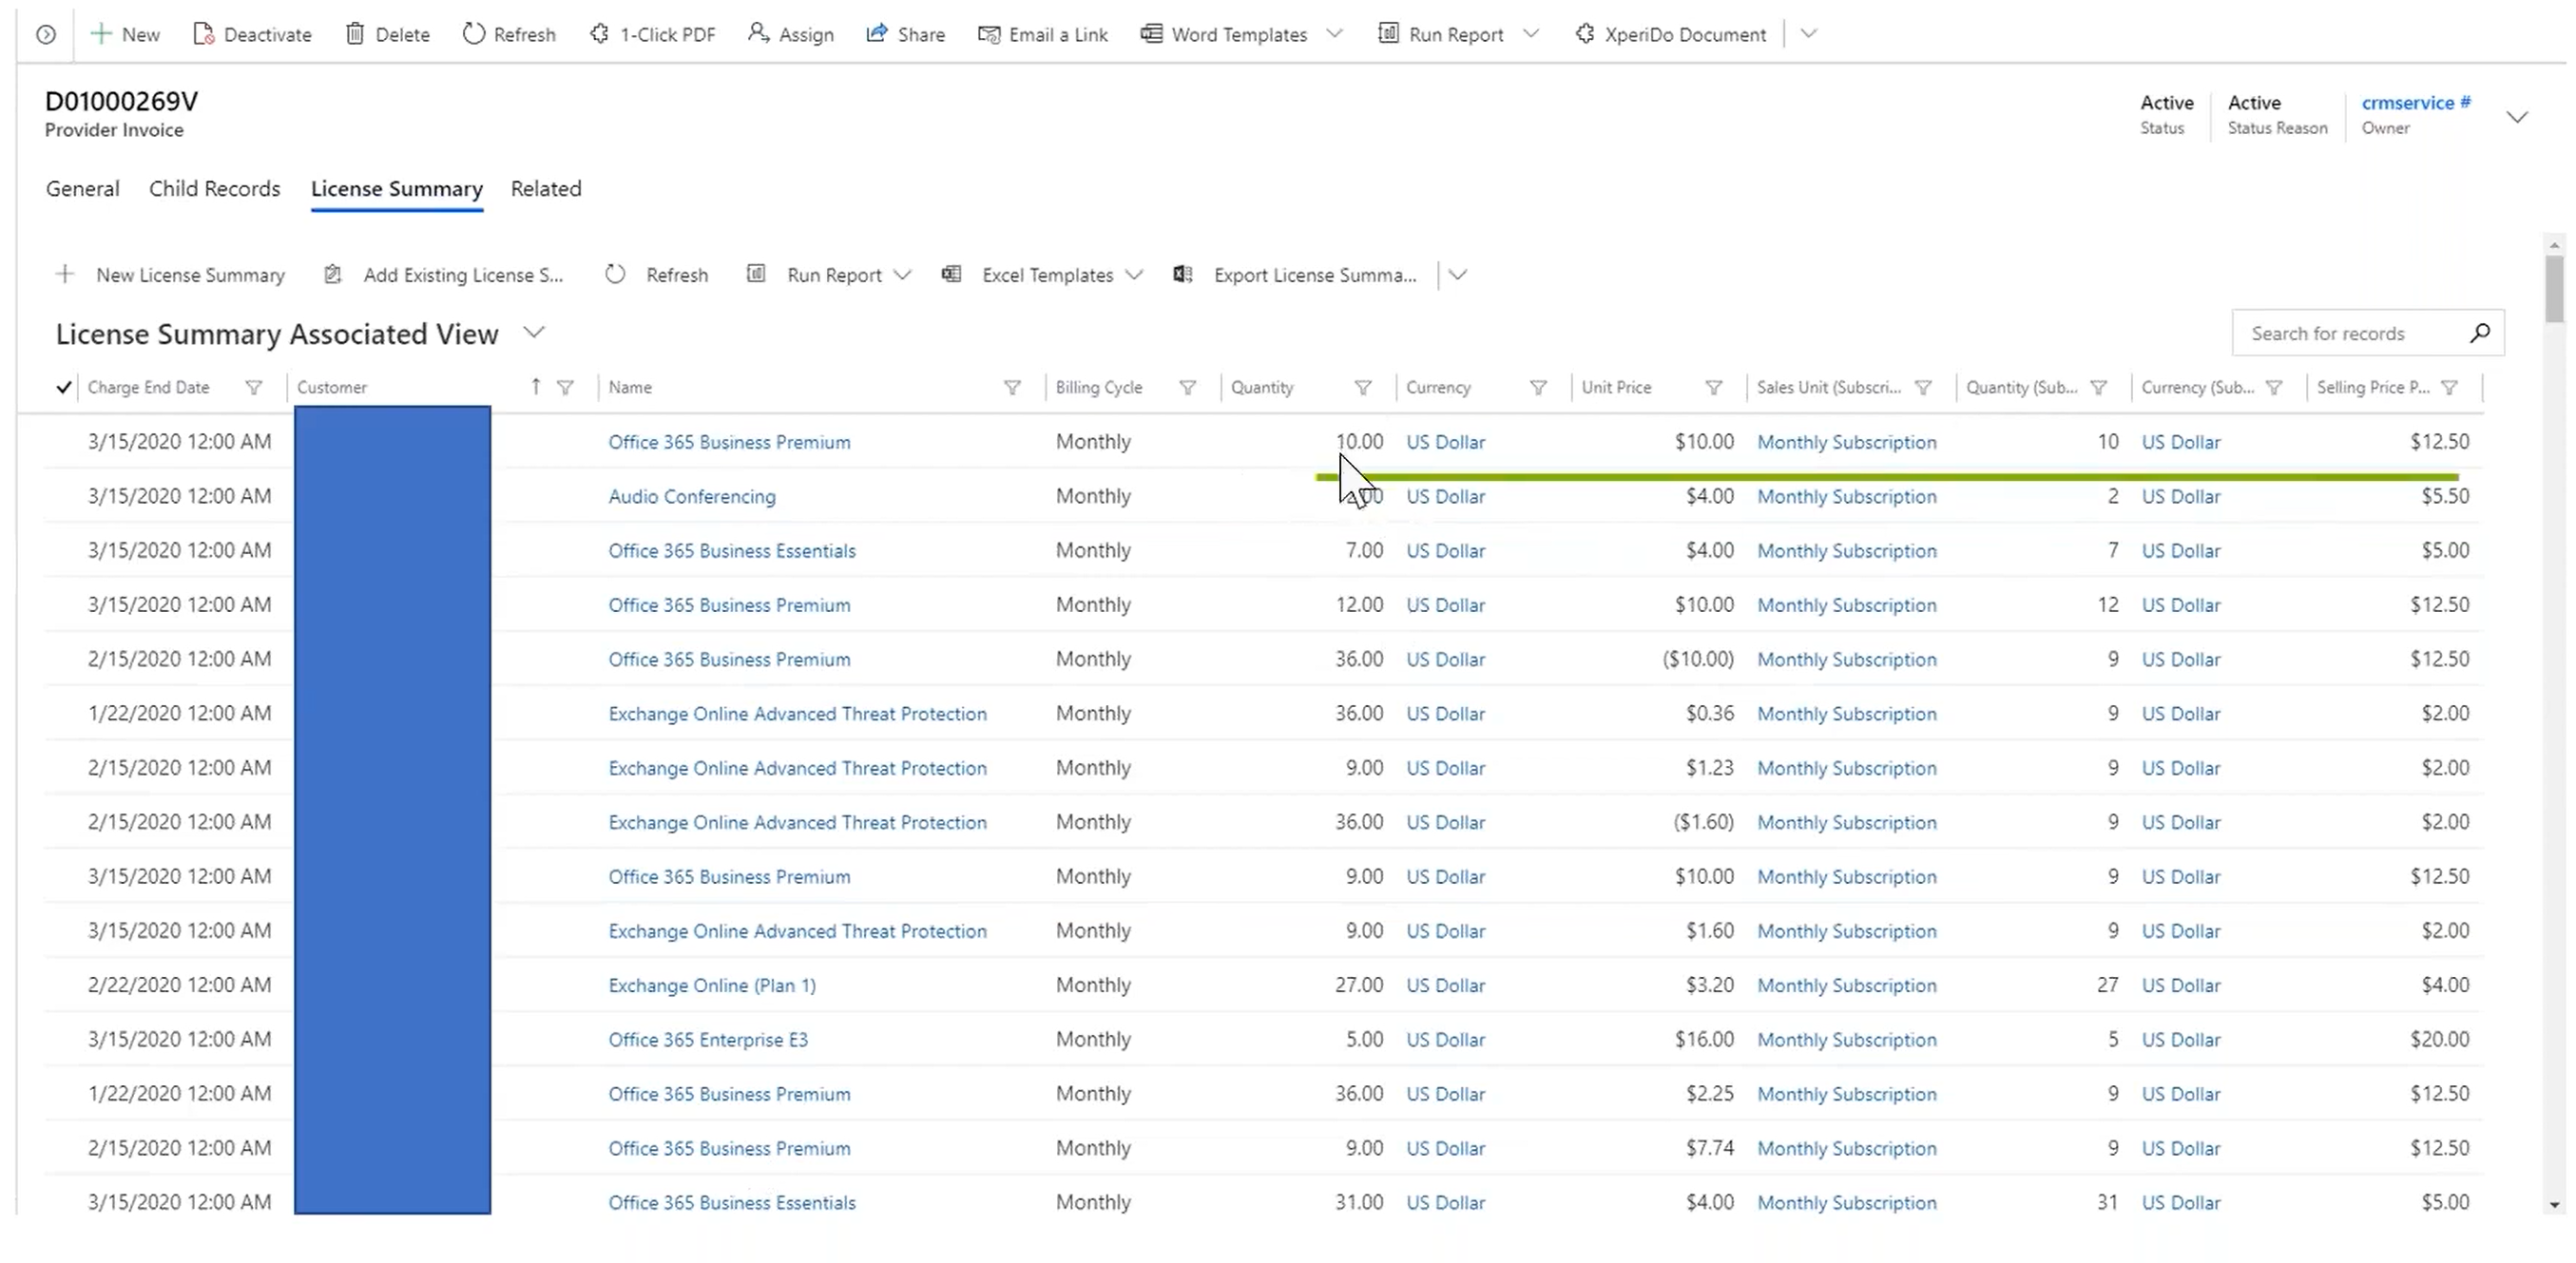
Task: Click the vertical scrollbar thumb
Action: click(2554, 290)
